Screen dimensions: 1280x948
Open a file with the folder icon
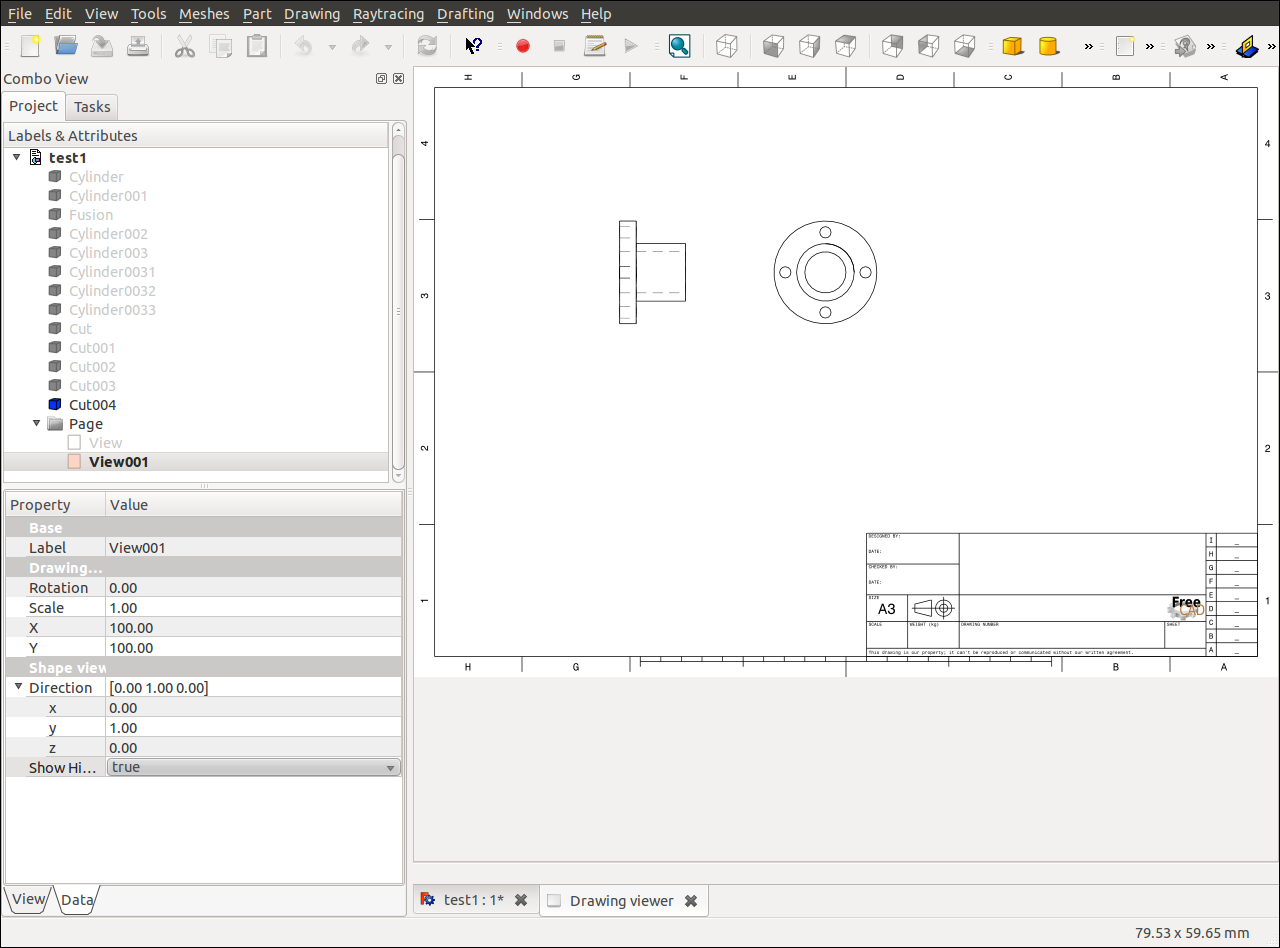[66, 46]
